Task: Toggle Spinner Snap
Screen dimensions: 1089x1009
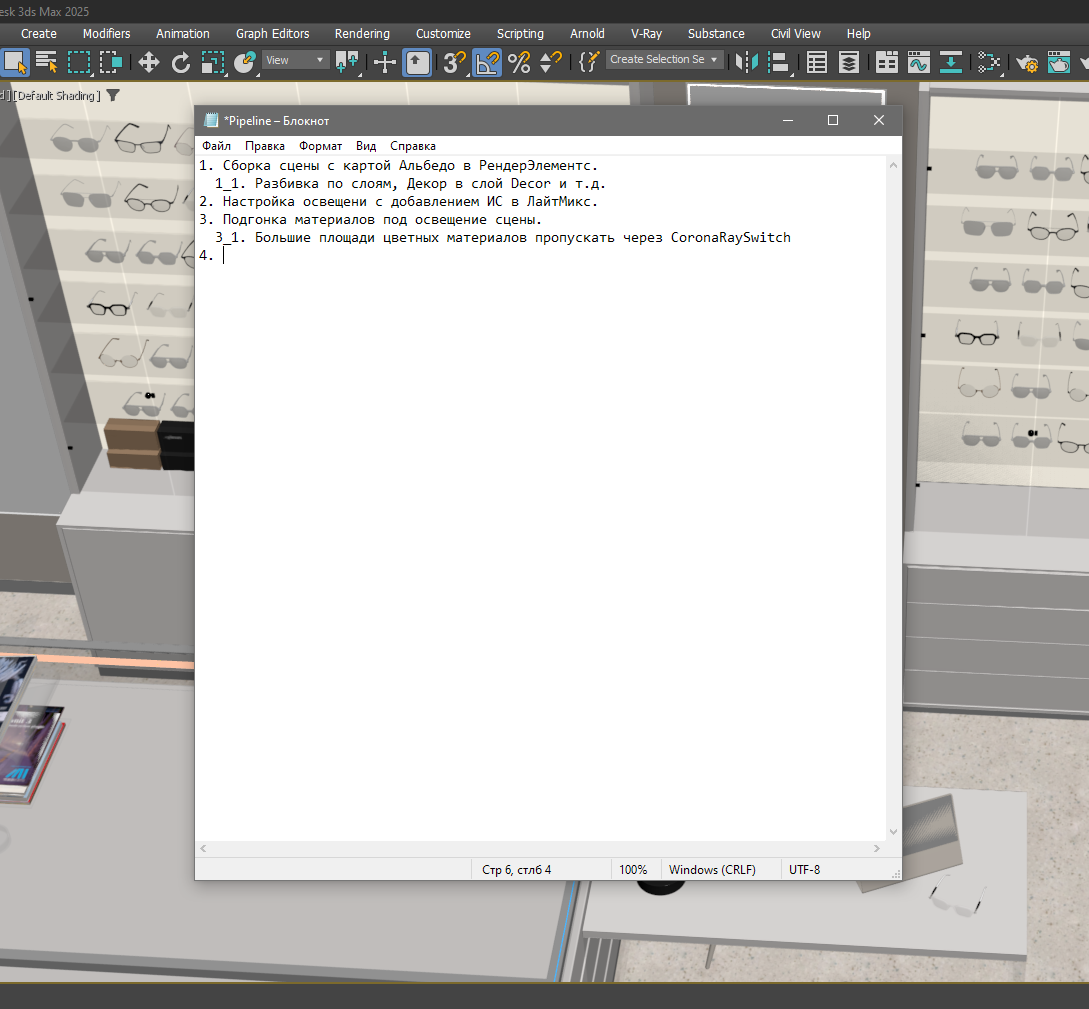Action: [x=551, y=62]
